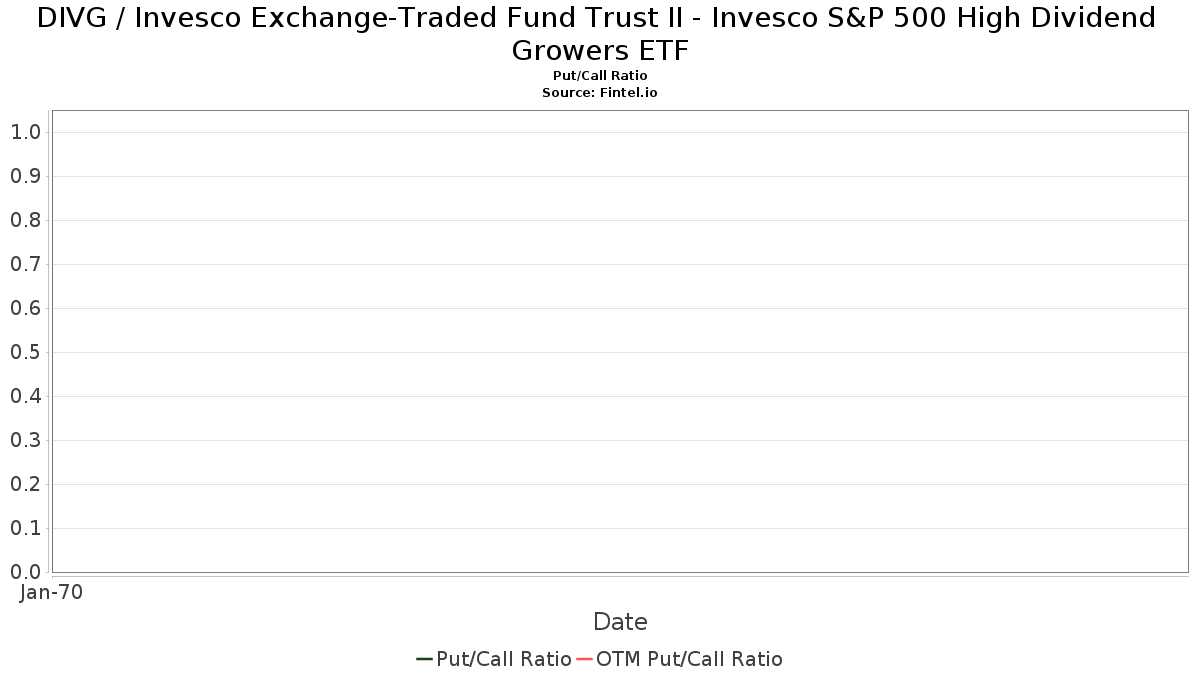Screen dimensions: 1200x675
Task: Click the 0.4 y-axis label
Action: point(26,396)
